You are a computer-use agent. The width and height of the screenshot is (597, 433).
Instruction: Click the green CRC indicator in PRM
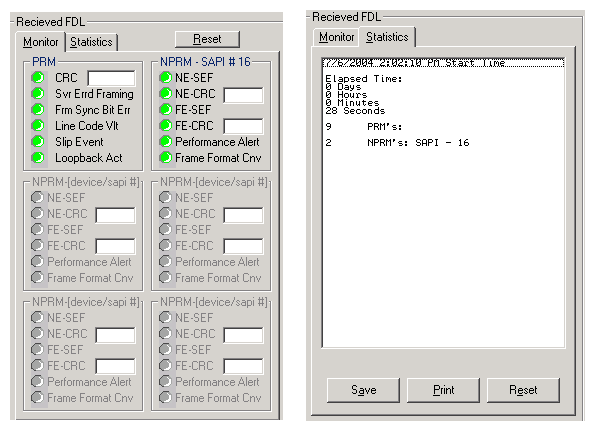click(38, 78)
